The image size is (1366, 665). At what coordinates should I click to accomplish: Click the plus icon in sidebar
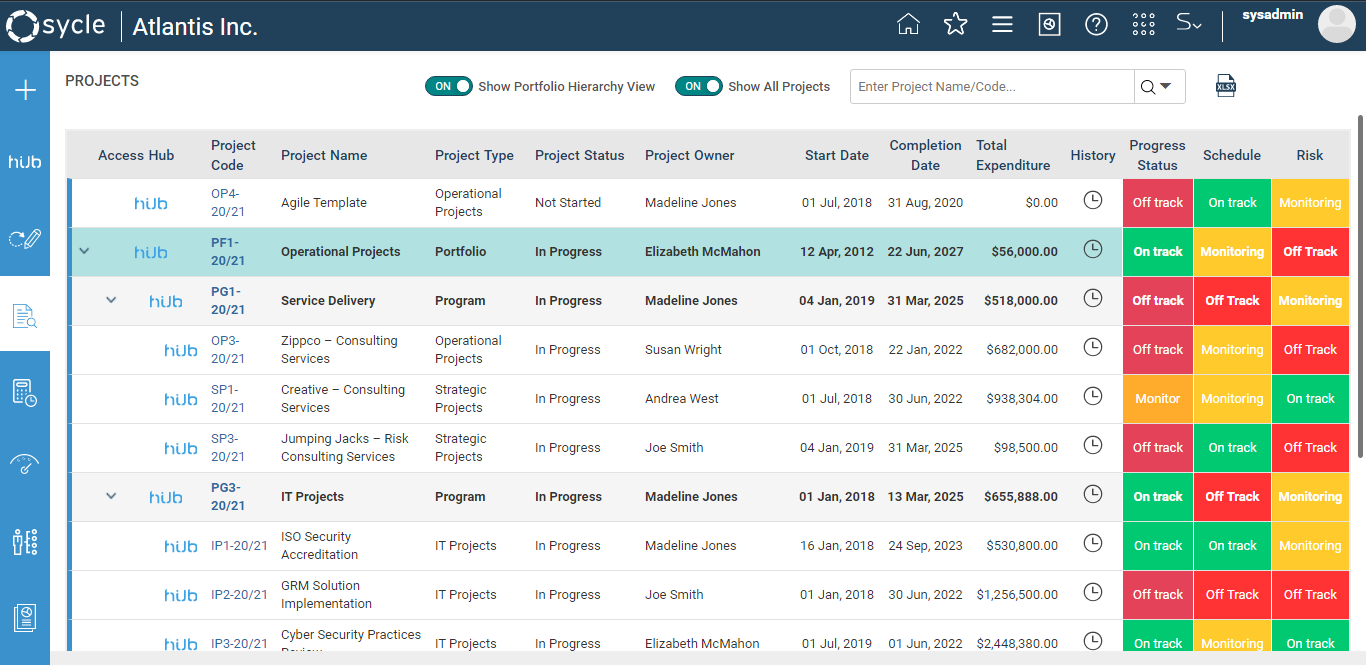click(x=25, y=91)
